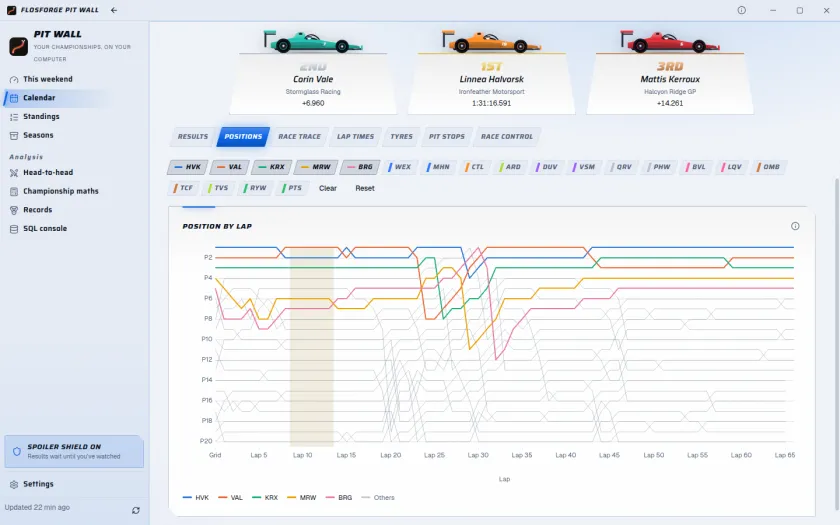Screen dimensions: 840x525
Task: Enable the ARD driver chip
Action: pyautogui.click(x=510, y=167)
